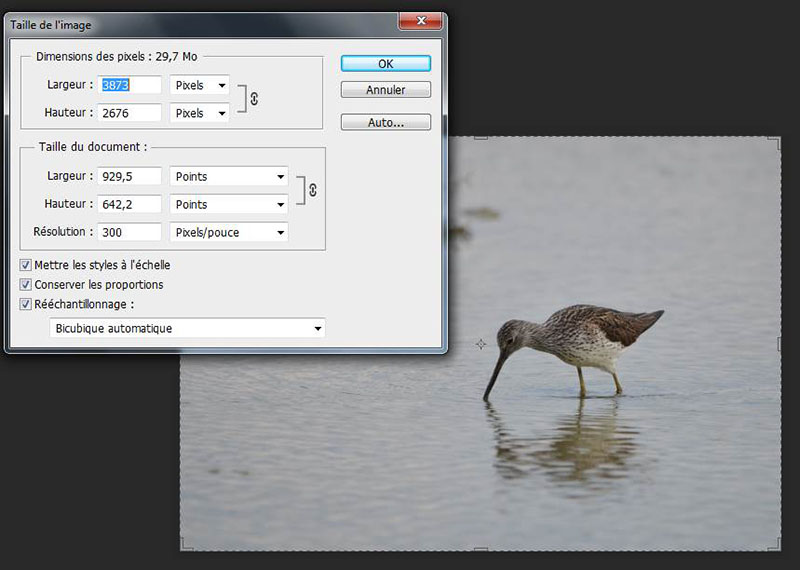The image size is (800, 570).
Task: Disable the Rééchantillonnage checkbox
Action: tap(26, 304)
